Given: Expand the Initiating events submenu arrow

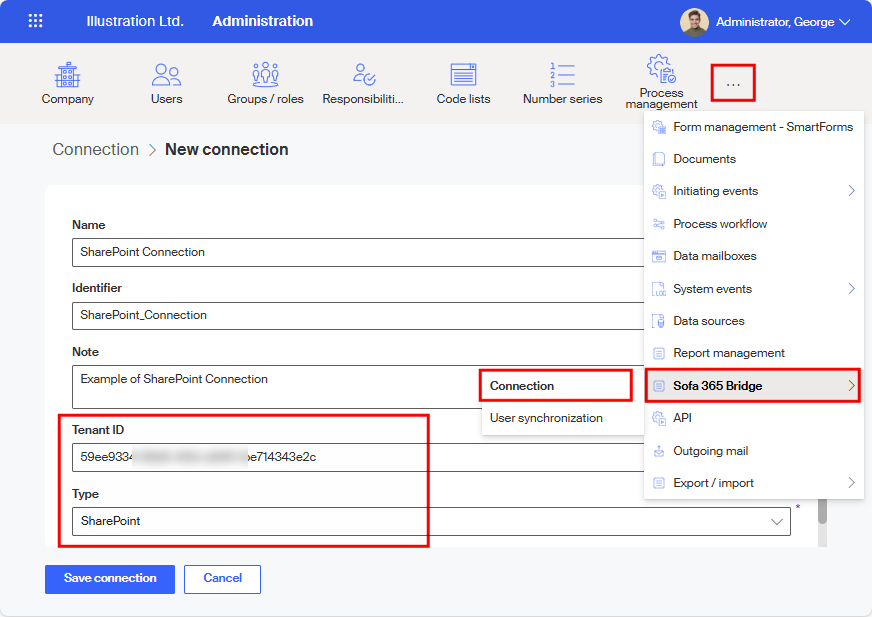Looking at the screenshot, I should click(x=852, y=191).
